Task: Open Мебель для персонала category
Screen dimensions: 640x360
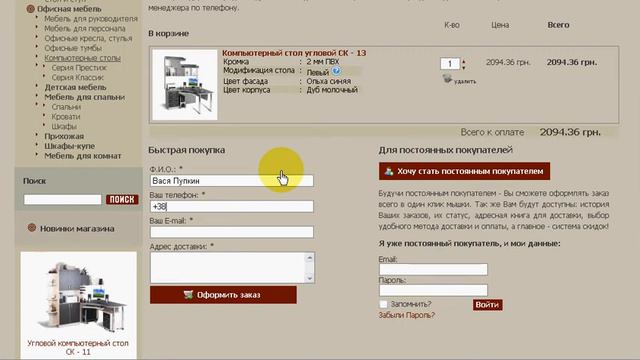Action: click(x=85, y=29)
